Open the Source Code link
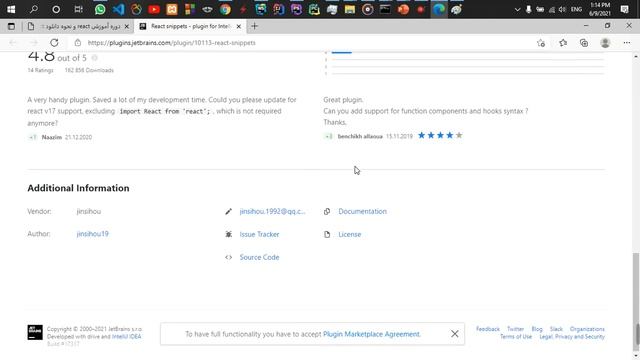Image resolution: width=640 pixels, height=360 pixels. click(x=259, y=257)
